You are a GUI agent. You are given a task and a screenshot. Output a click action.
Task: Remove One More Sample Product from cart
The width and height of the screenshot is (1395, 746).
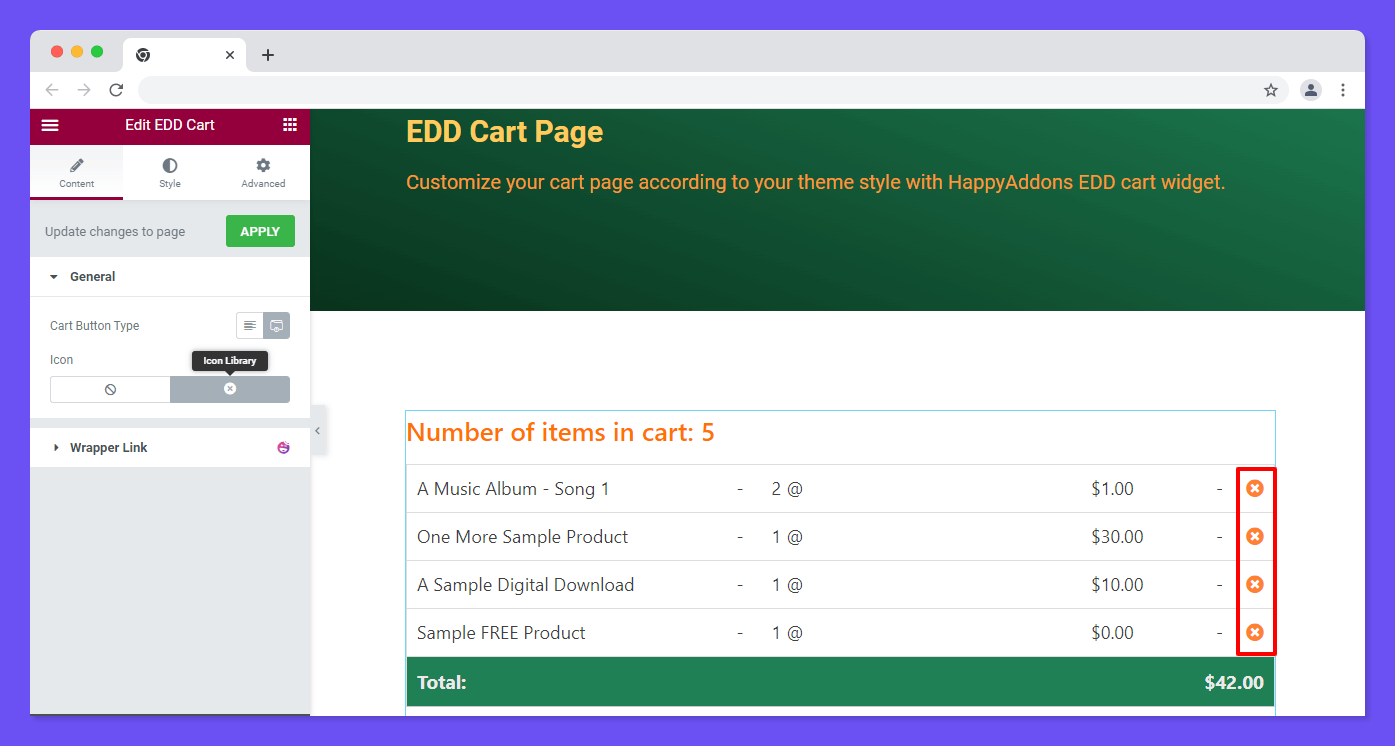click(x=1254, y=536)
